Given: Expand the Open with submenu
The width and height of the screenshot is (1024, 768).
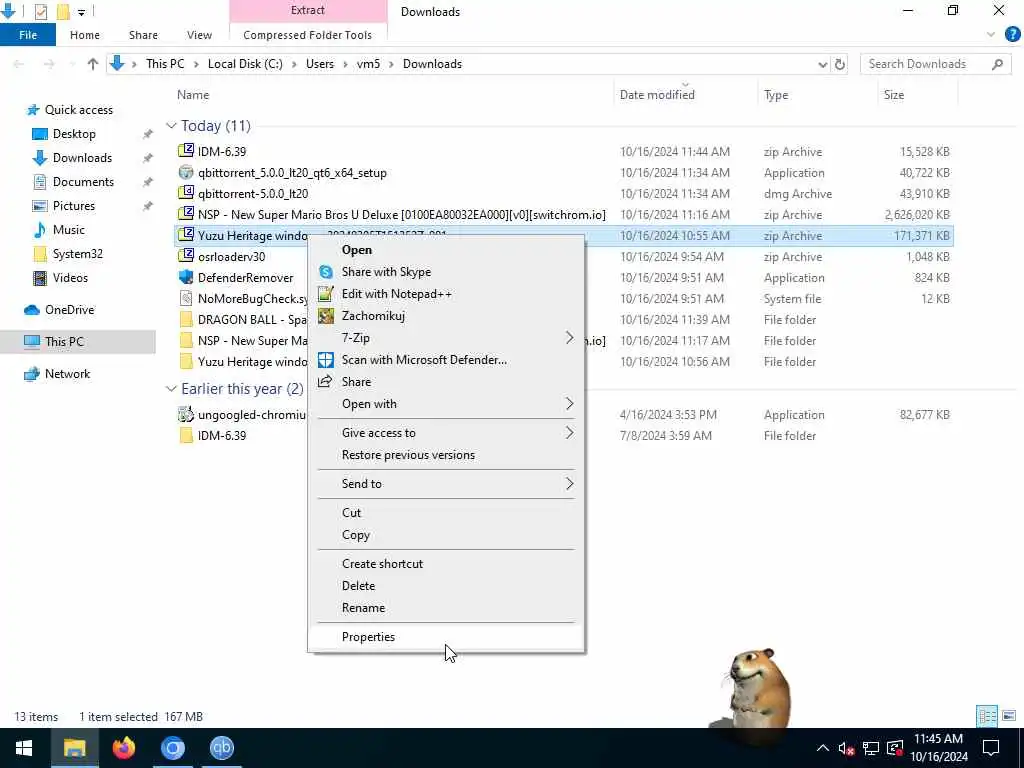Looking at the screenshot, I should [x=446, y=404].
